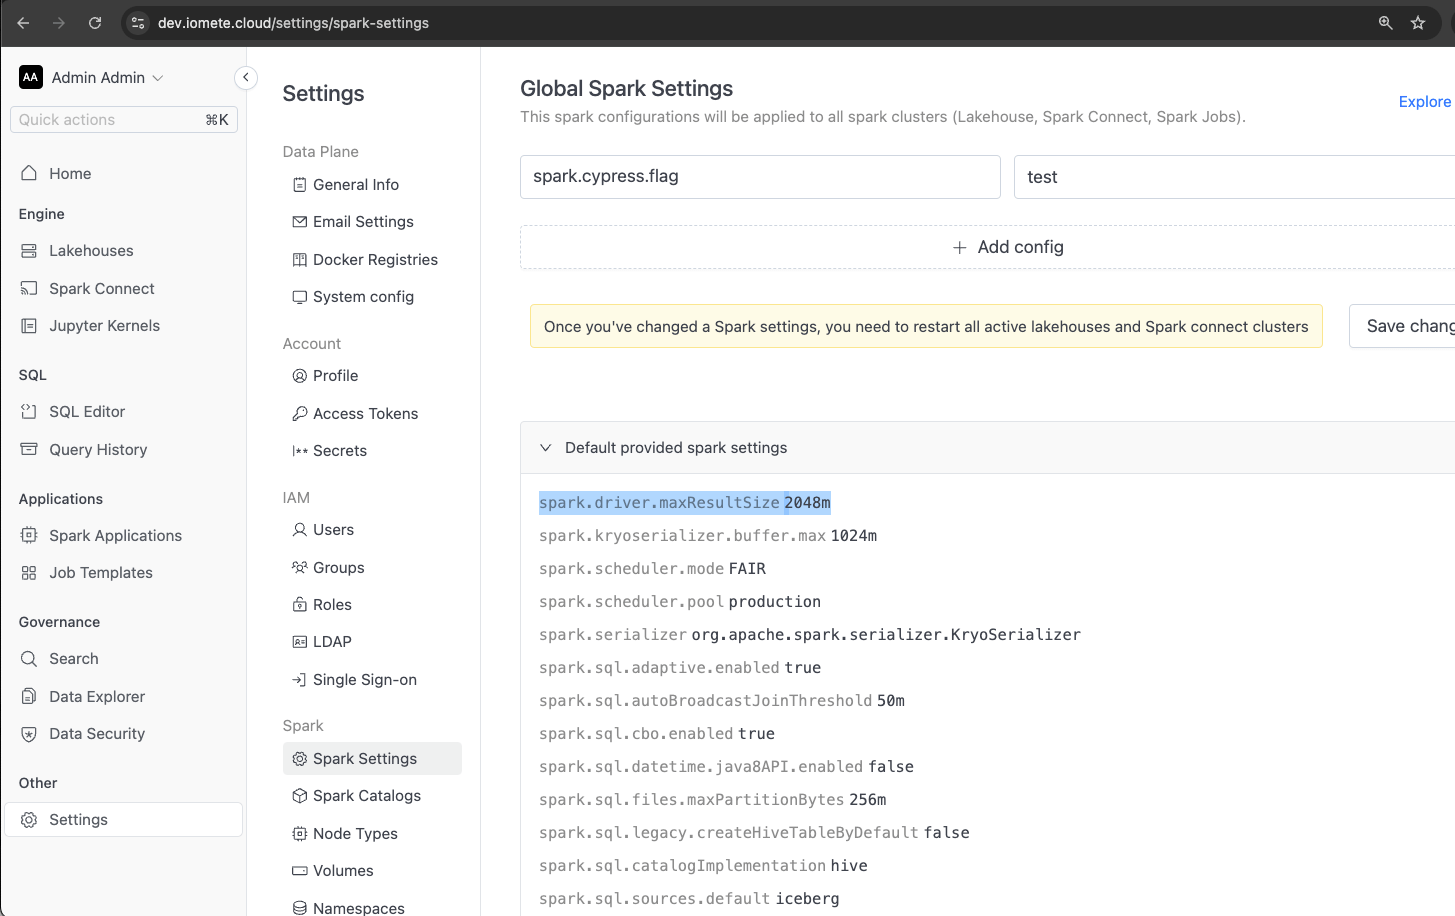Reload the page with the refresh icon
This screenshot has width=1455, height=916.
[x=95, y=23]
